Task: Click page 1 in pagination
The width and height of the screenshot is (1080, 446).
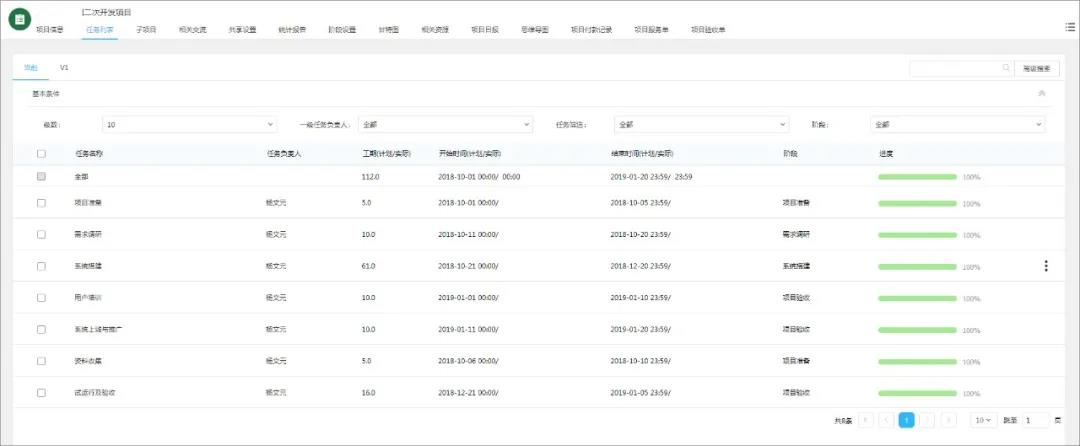Action: coord(907,420)
